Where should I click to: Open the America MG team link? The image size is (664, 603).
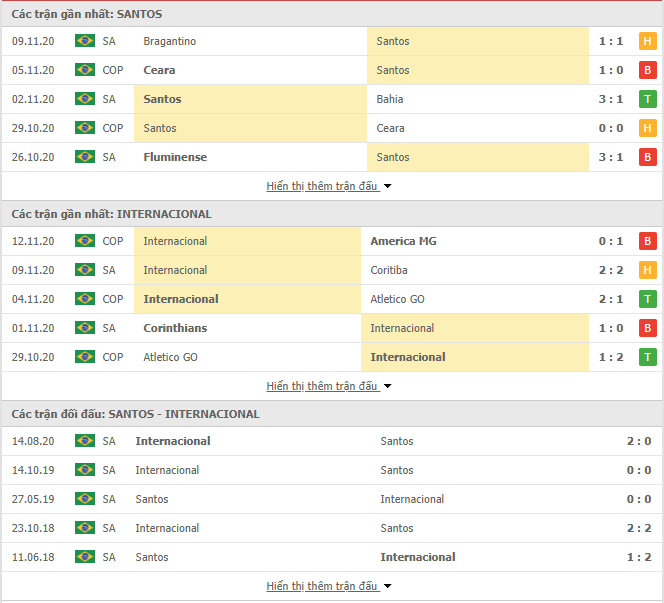(x=403, y=241)
